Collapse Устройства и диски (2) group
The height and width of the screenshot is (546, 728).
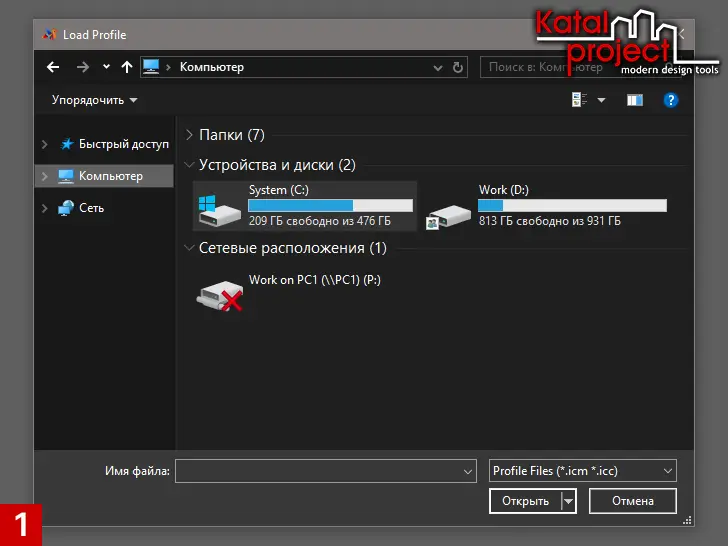pyautogui.click(x=189, y=165)
